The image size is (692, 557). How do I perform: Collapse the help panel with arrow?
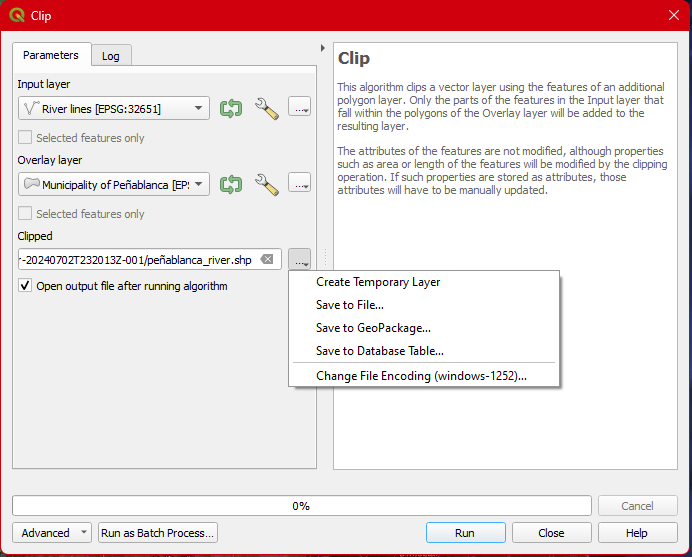pyautogui.click(x=322, y=48)
